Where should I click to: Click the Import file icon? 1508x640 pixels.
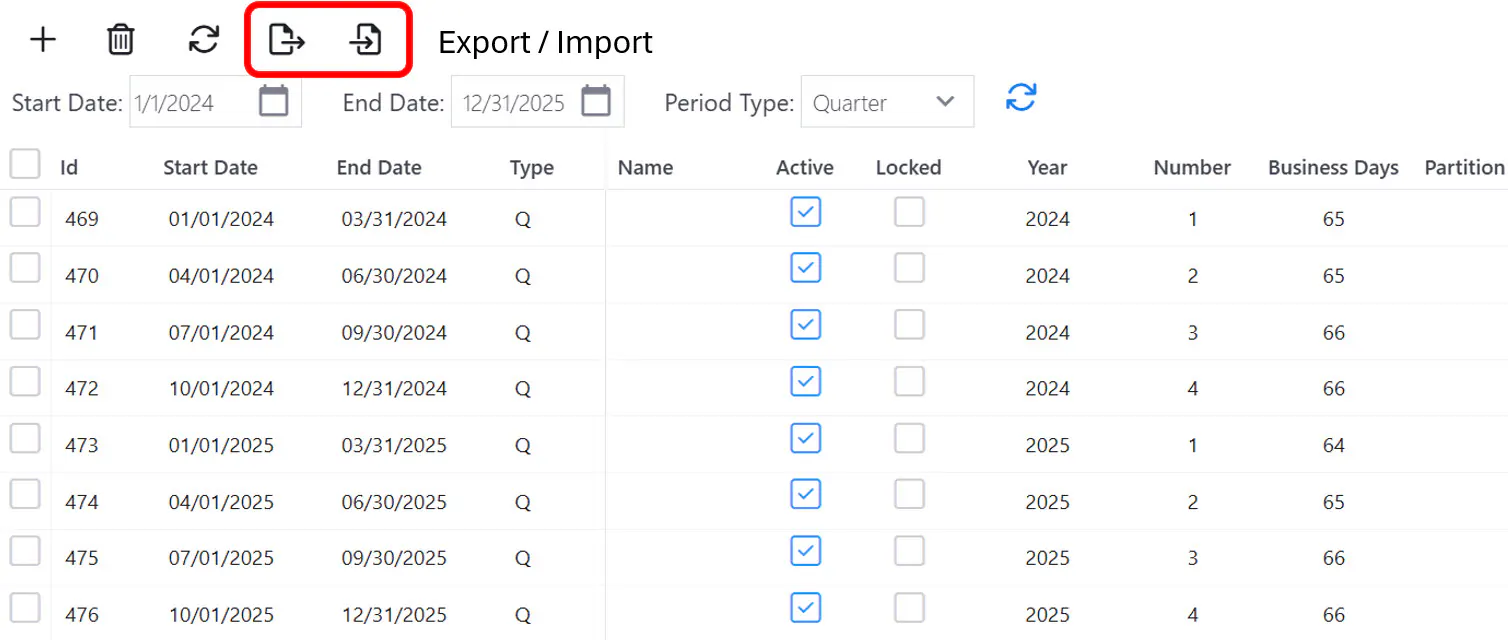click(x=366, y=40)
